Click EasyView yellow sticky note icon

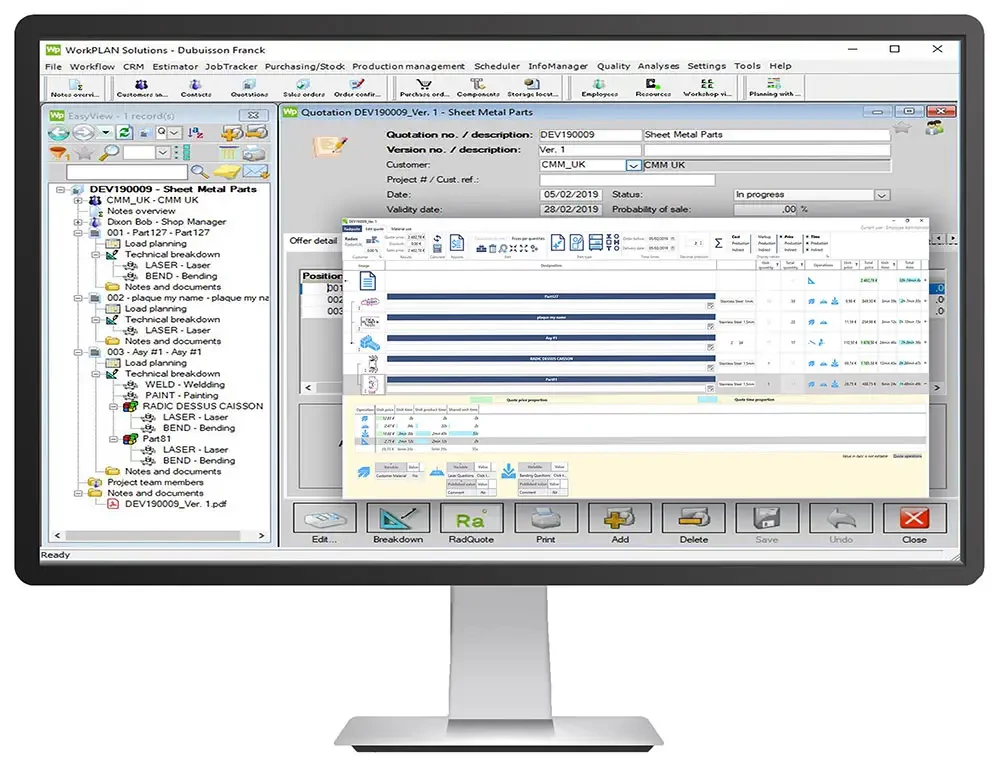click(x=226, y=172)
